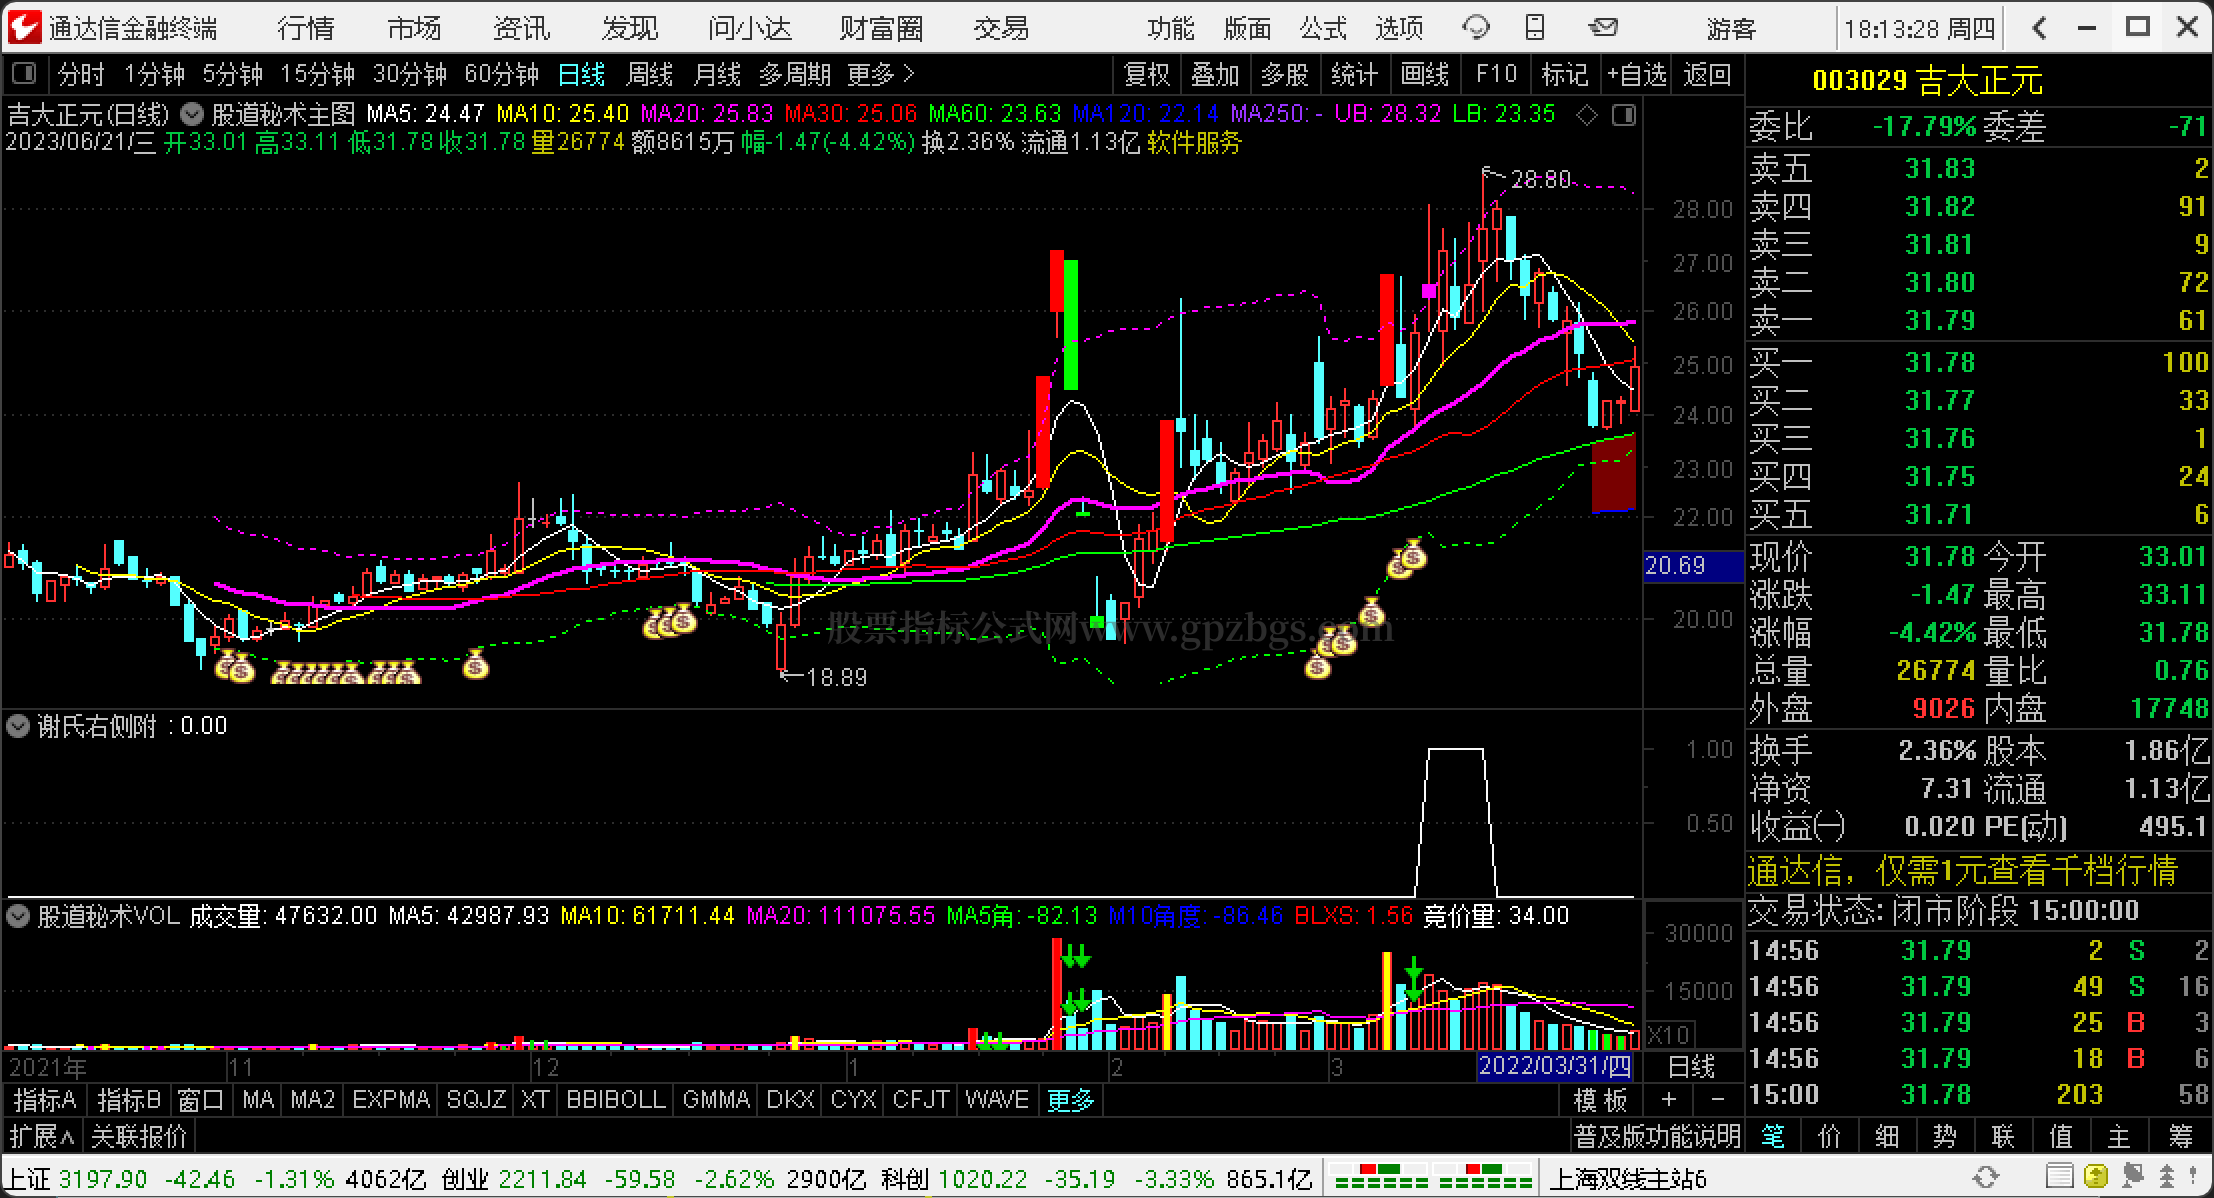Open the 交易 menu
This screenshot has width=2214, height=1198.
coord(1001,28)
